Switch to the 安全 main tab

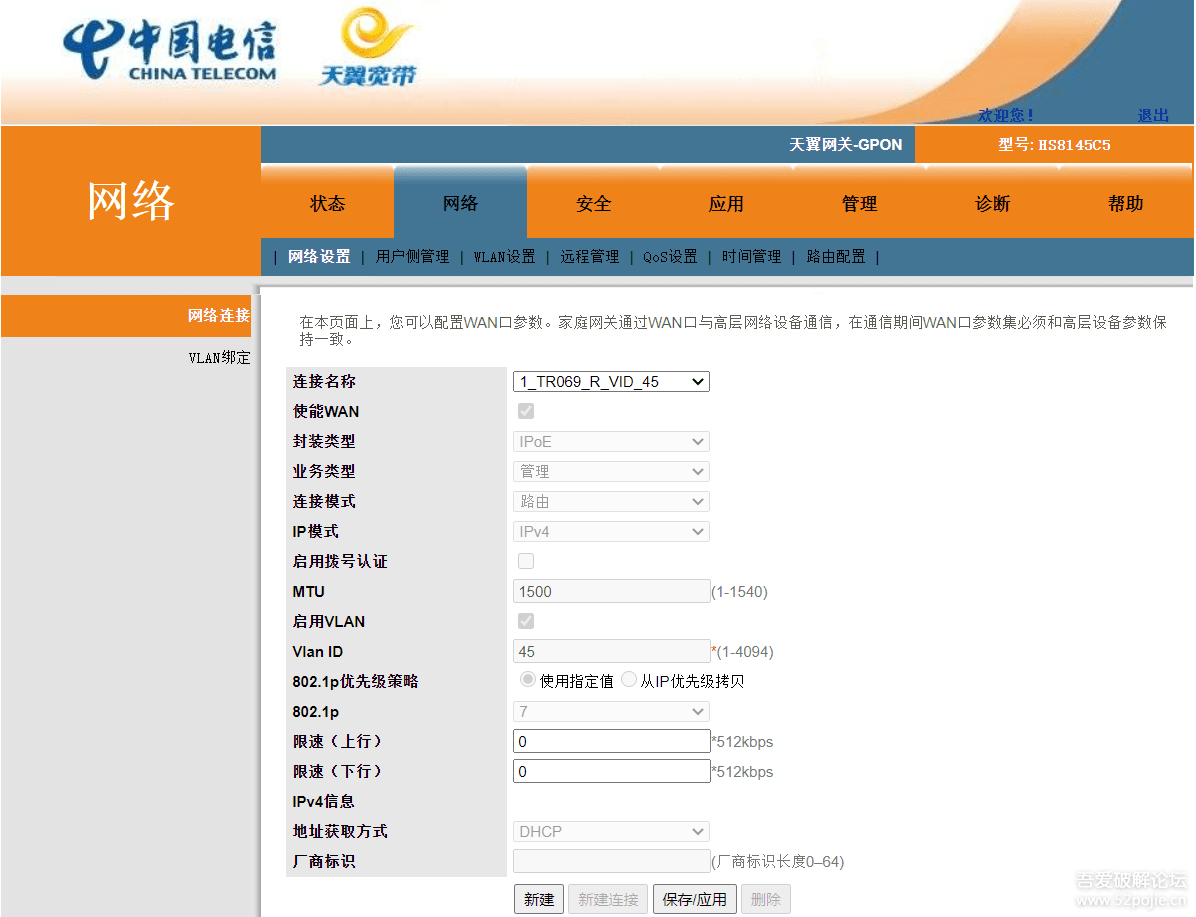tap(593, 203)
